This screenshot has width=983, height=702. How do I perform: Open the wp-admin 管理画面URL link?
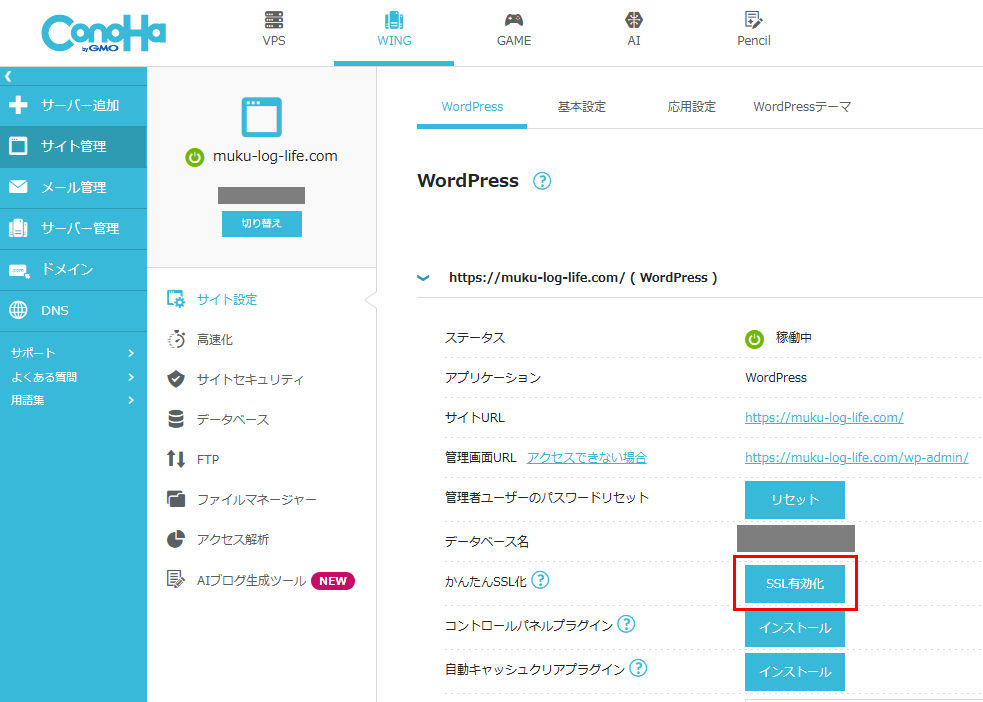(856, 457)
